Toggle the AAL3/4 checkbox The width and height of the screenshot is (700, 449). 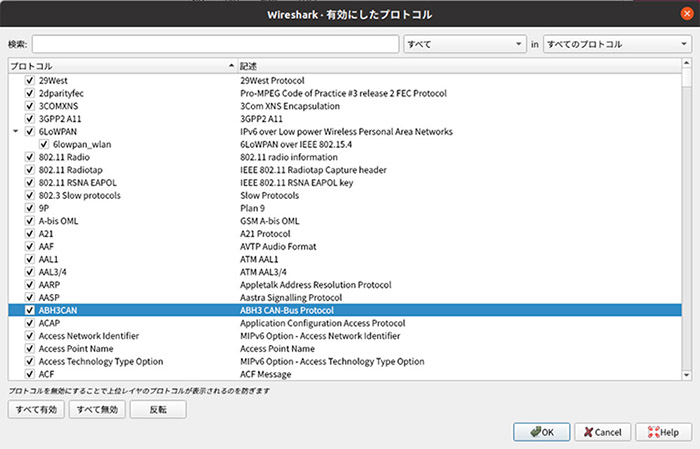pyautogui.click(x=29, y=272)
